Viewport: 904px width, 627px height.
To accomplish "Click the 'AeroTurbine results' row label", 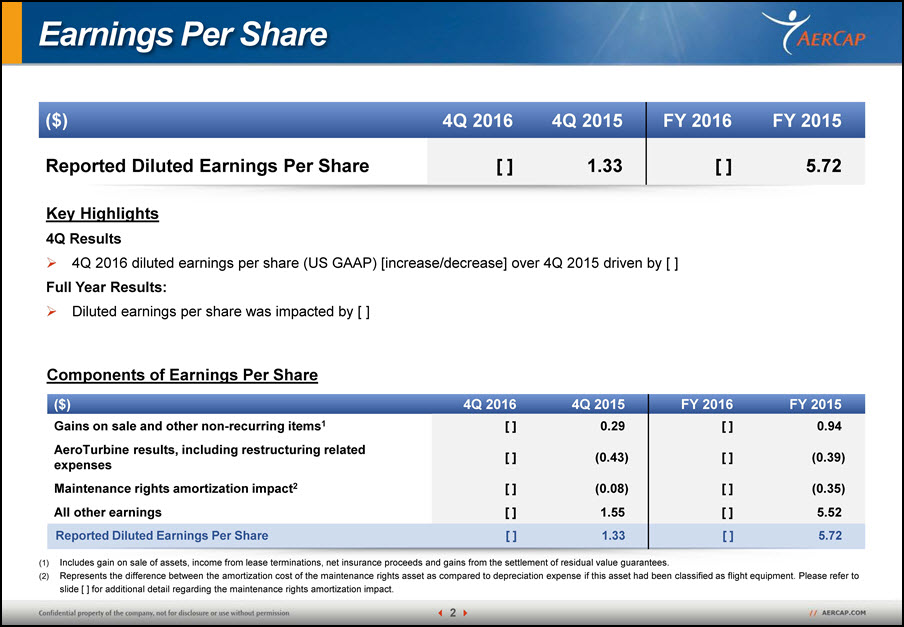I will (210, 457).
